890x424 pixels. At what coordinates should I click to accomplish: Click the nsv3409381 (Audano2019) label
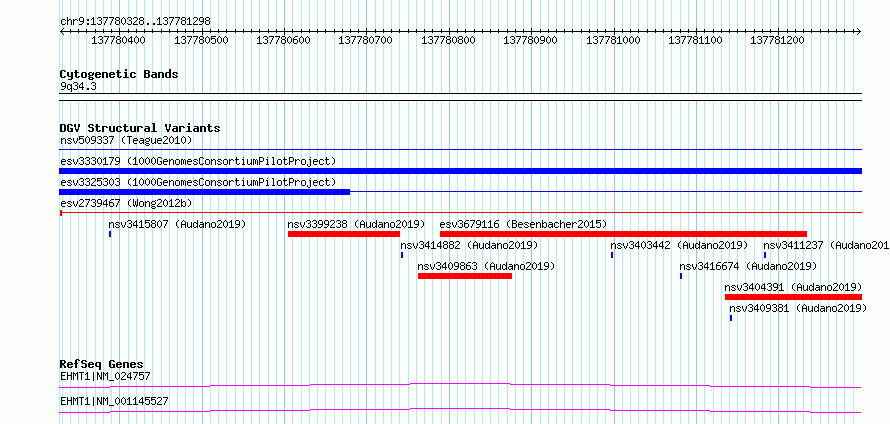point(798,308)
